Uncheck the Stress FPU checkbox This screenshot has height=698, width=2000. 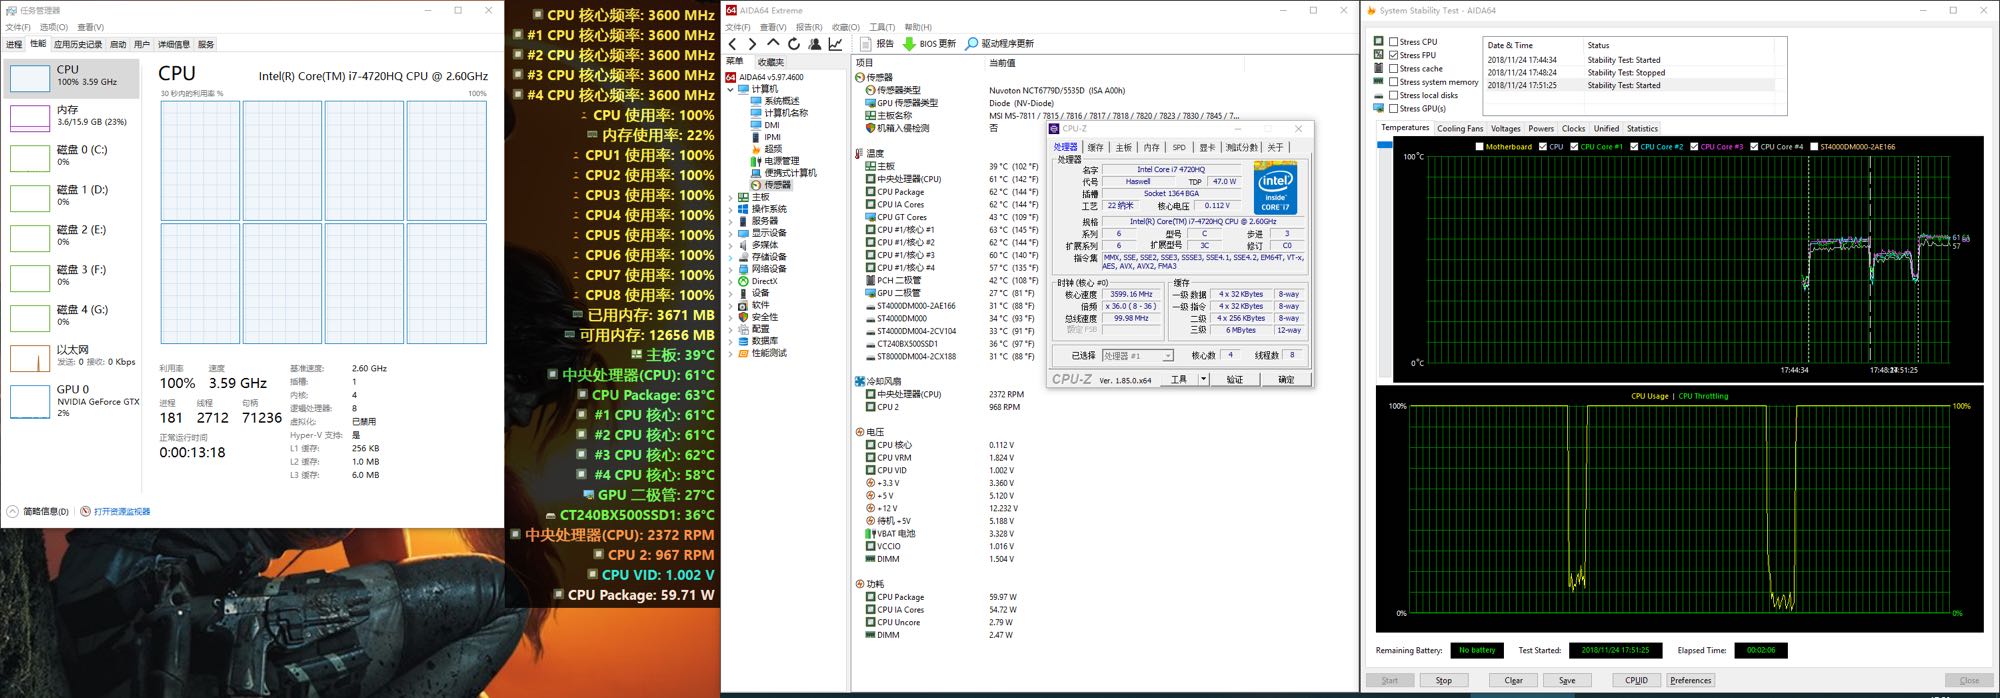1394,55
